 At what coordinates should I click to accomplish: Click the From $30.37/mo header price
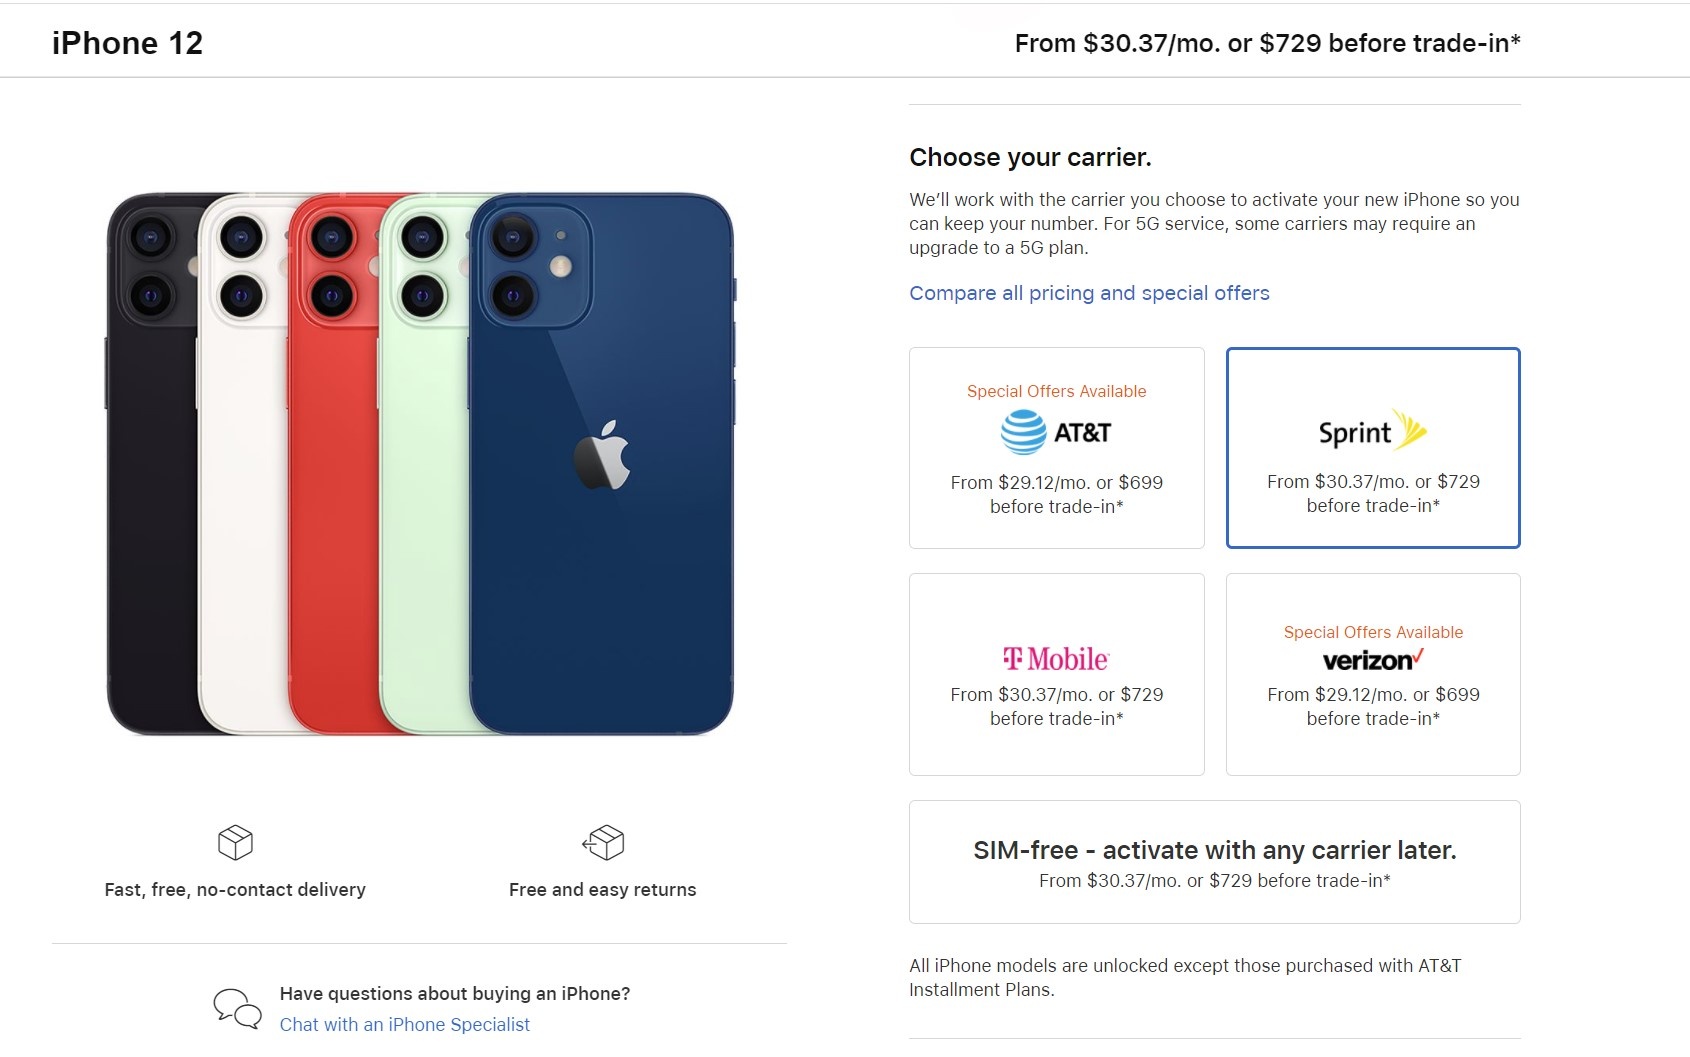point(1265,43)
